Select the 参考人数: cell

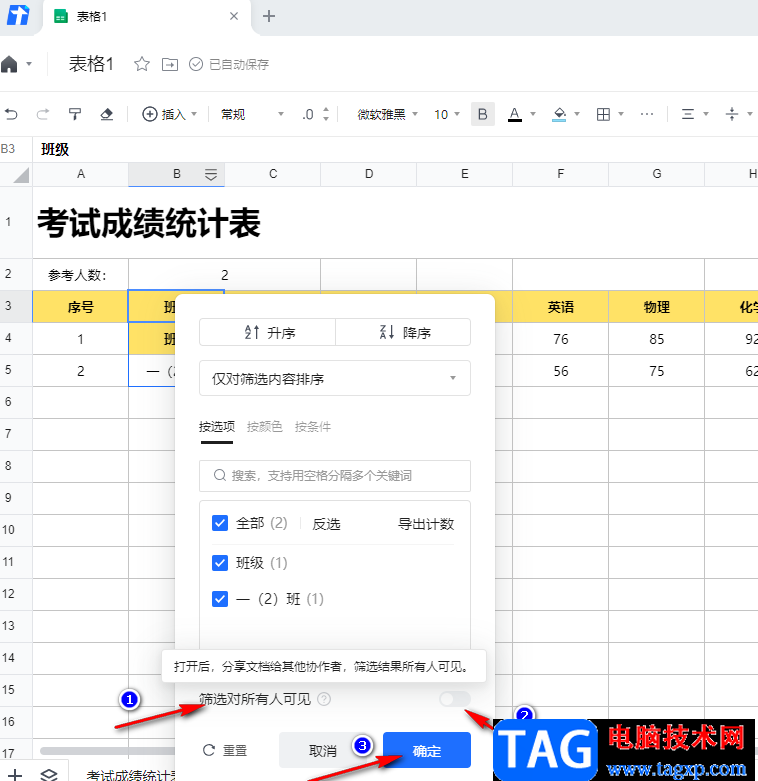click(81, 274)
